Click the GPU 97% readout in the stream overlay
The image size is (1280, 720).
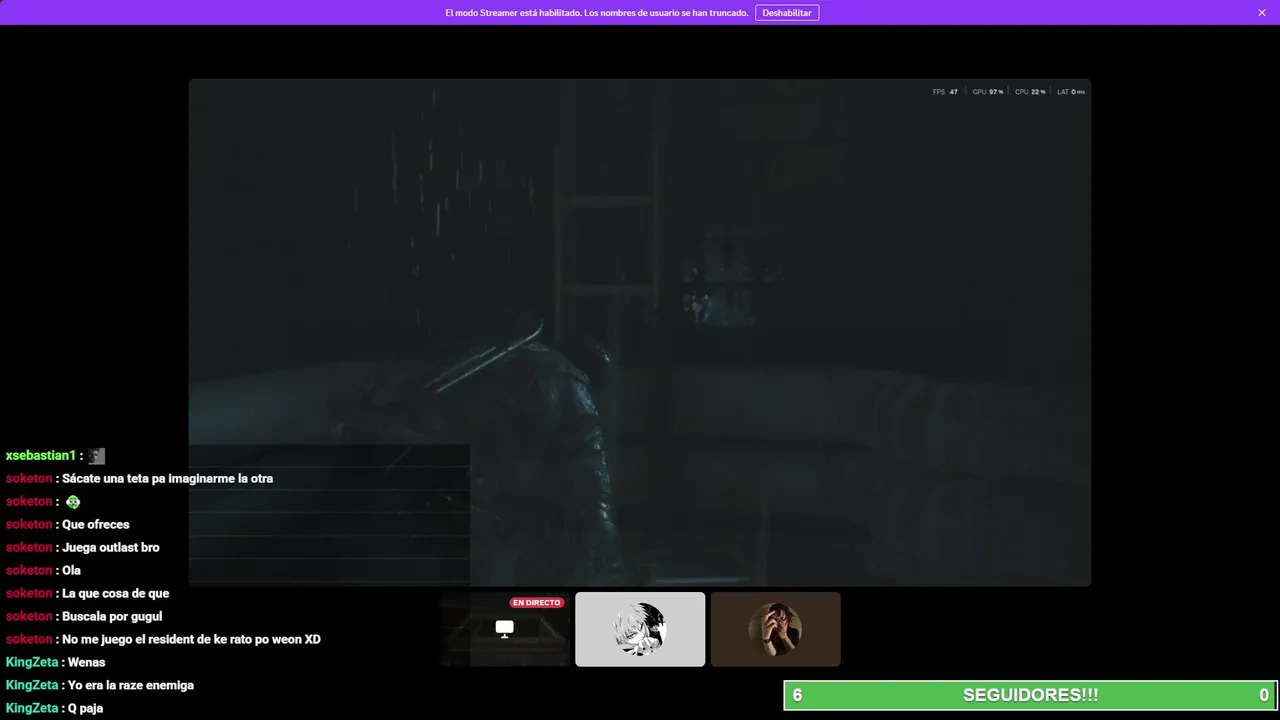click(x=988, y=92)
